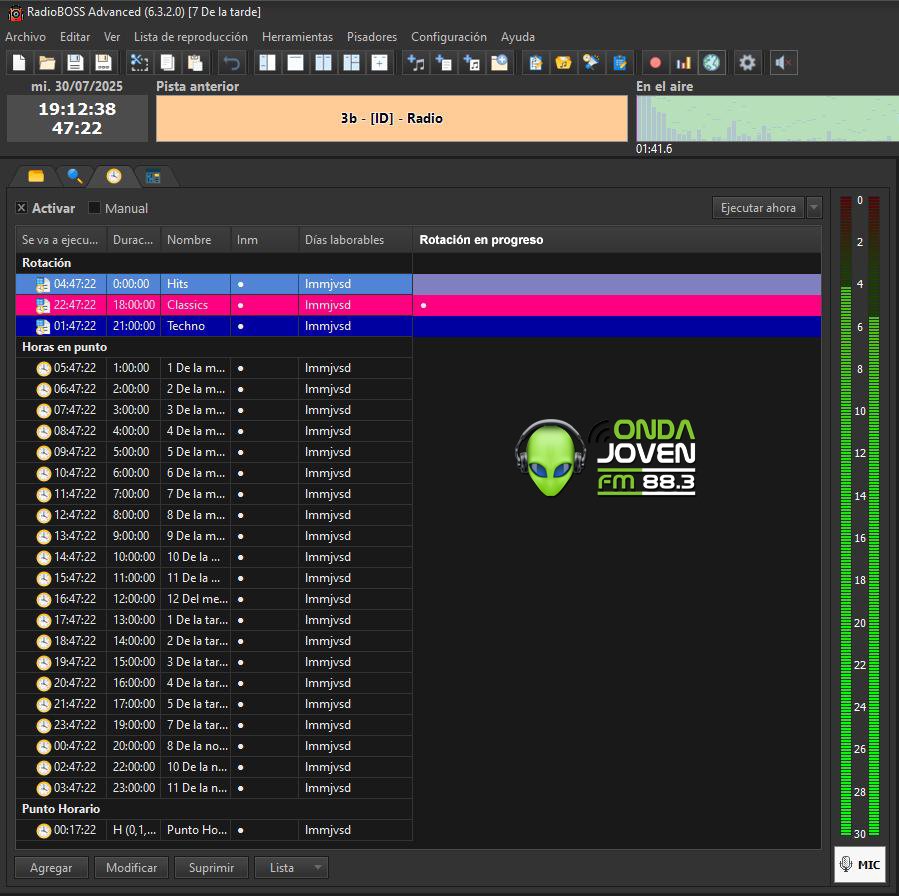Start recording with the red circle icon
The height and width of the screenshot is (896, 899).
(655, 62)
